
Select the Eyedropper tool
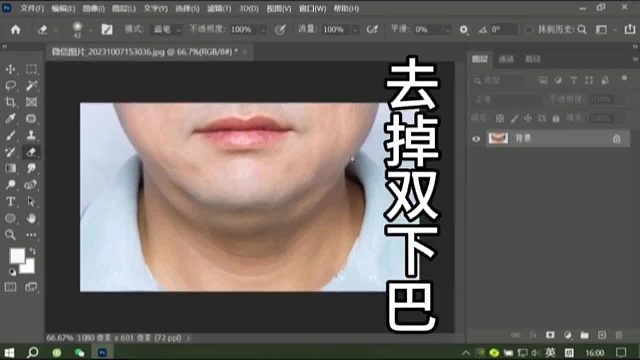(11, 118)
